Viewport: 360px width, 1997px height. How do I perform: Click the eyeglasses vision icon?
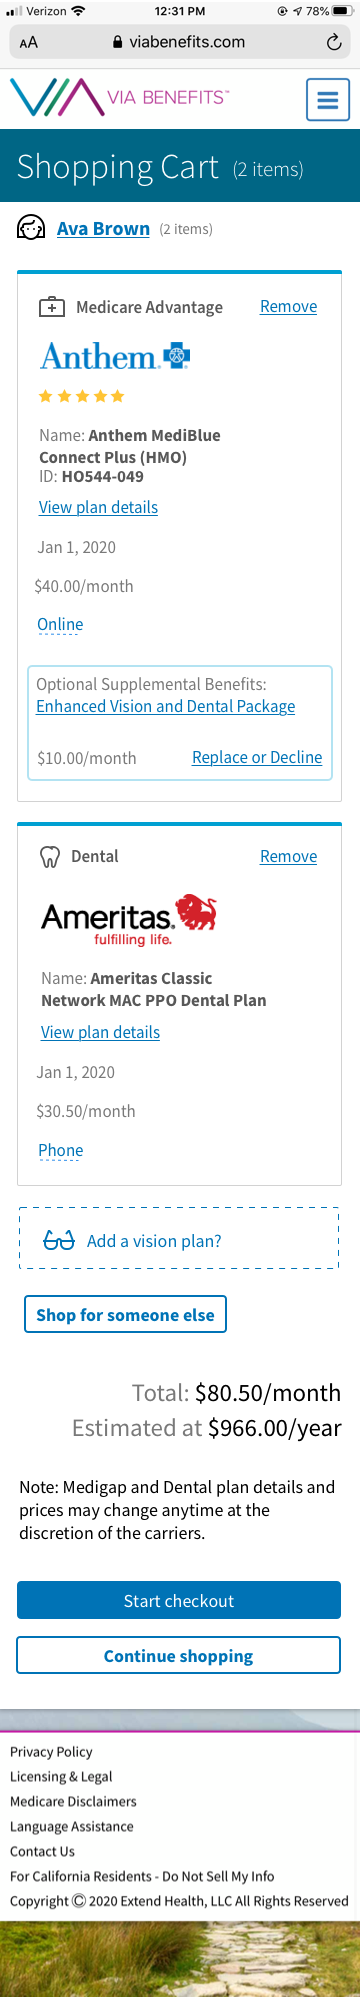click(x=59, y=1241)
